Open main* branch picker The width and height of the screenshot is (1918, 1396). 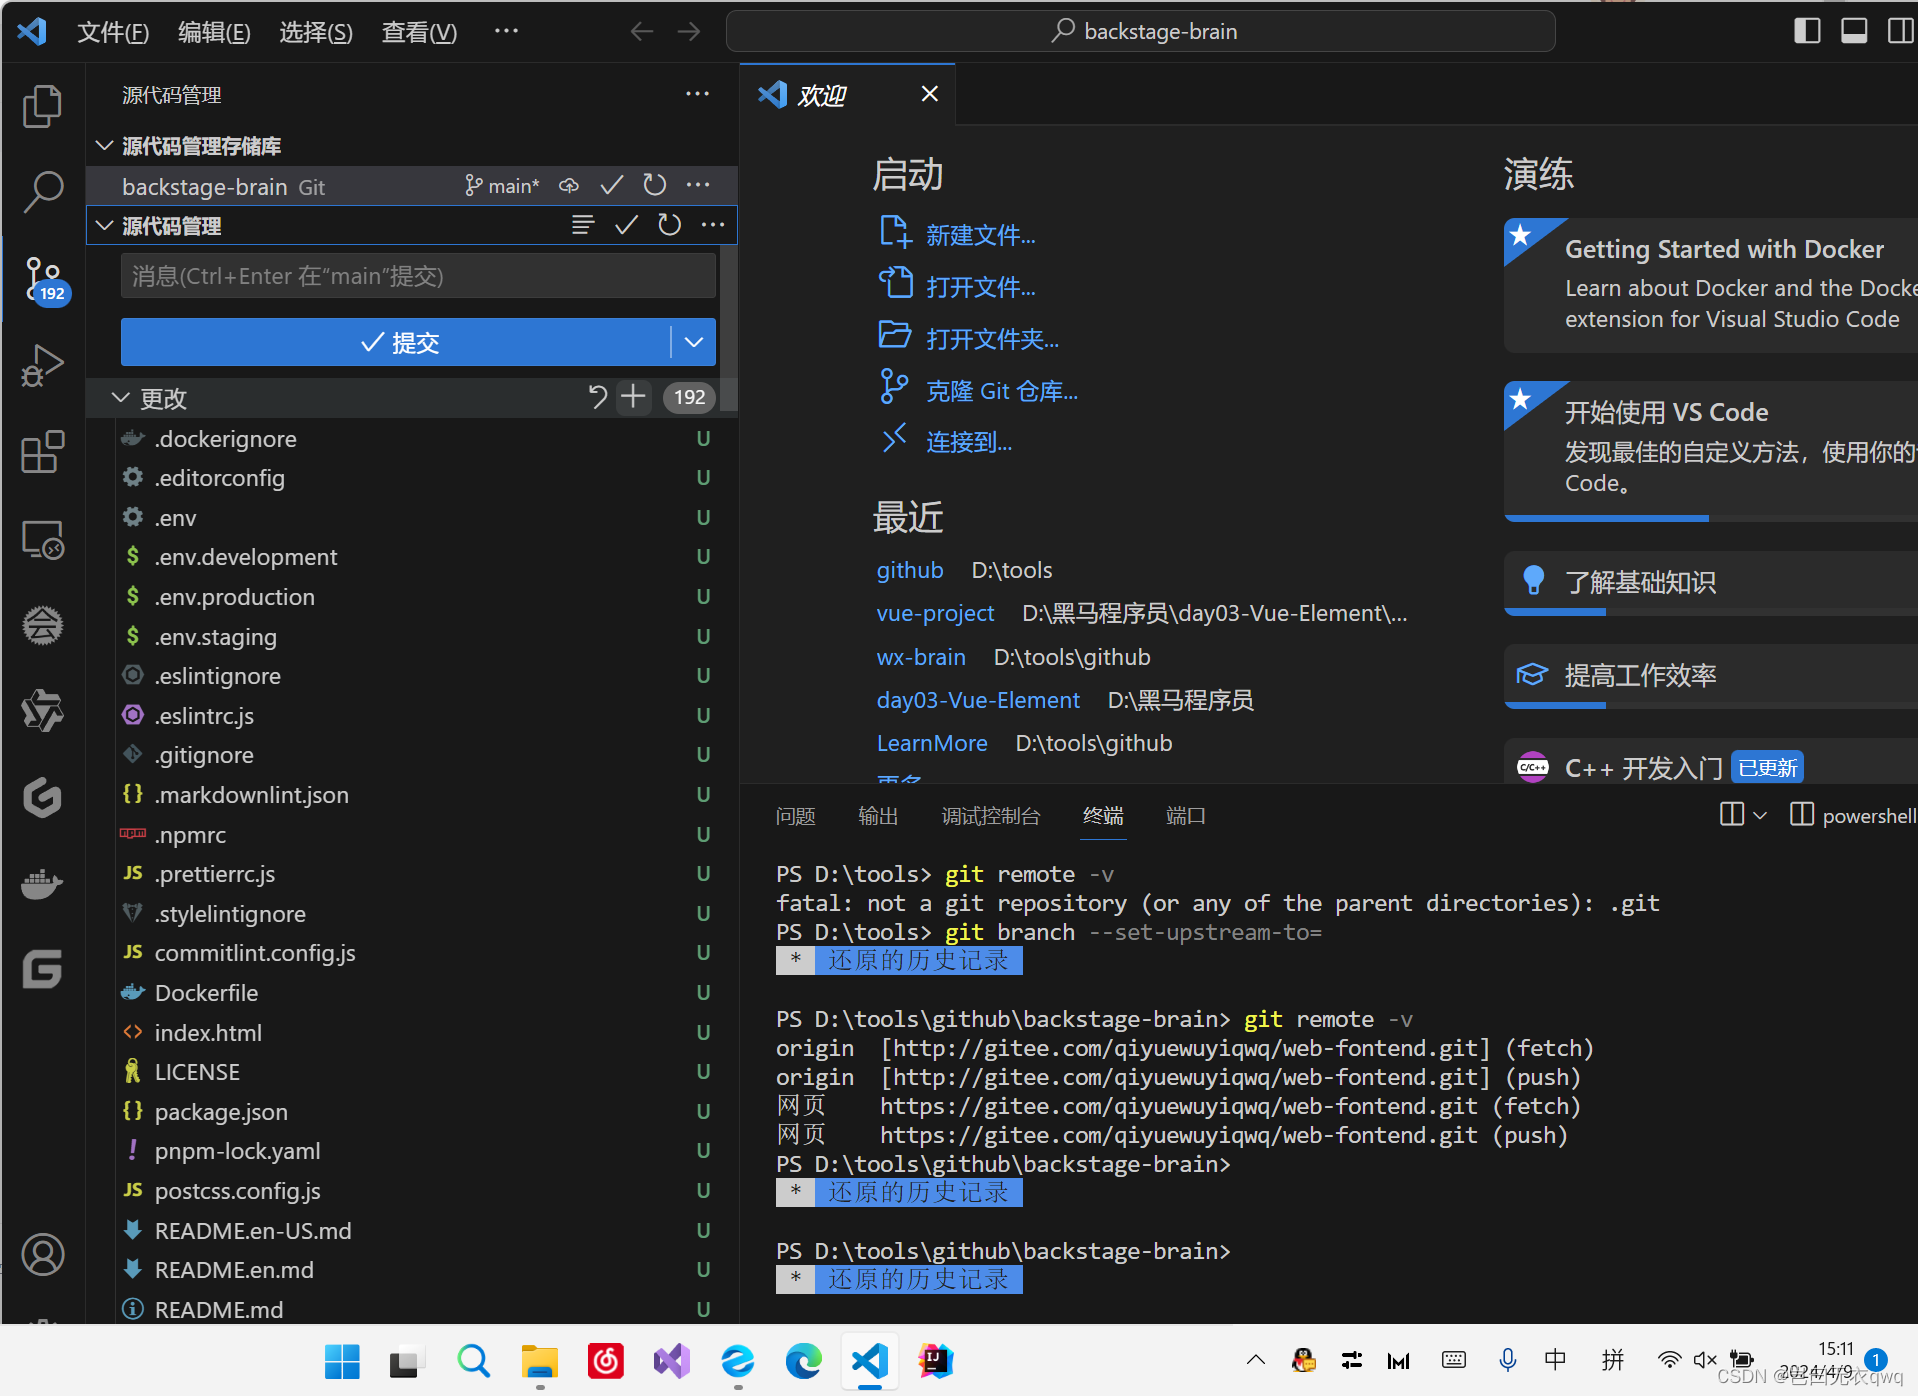click(502, 186)
